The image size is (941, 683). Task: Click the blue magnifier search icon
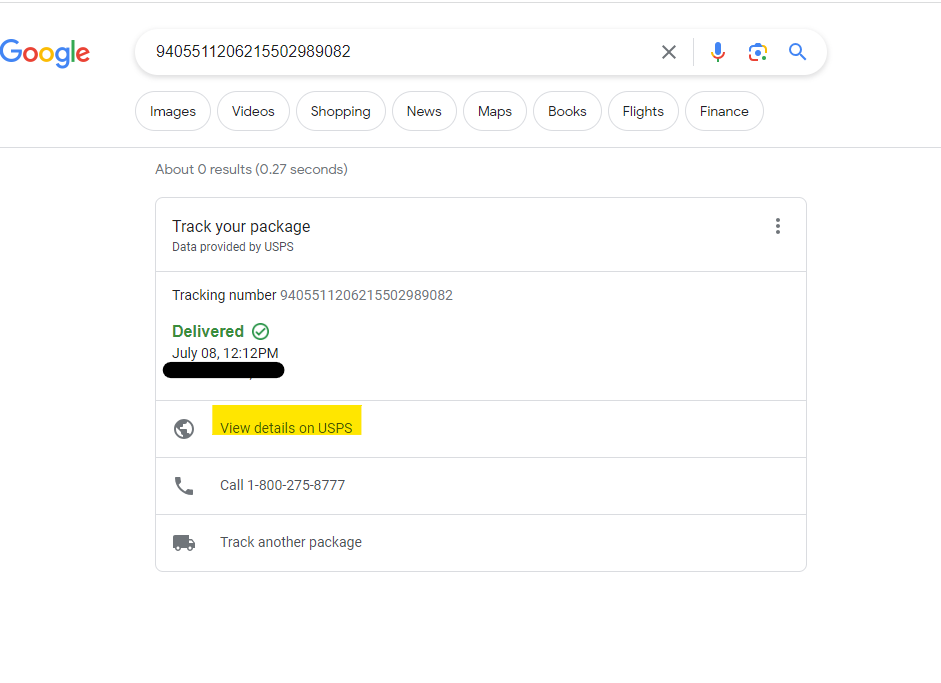797,52
